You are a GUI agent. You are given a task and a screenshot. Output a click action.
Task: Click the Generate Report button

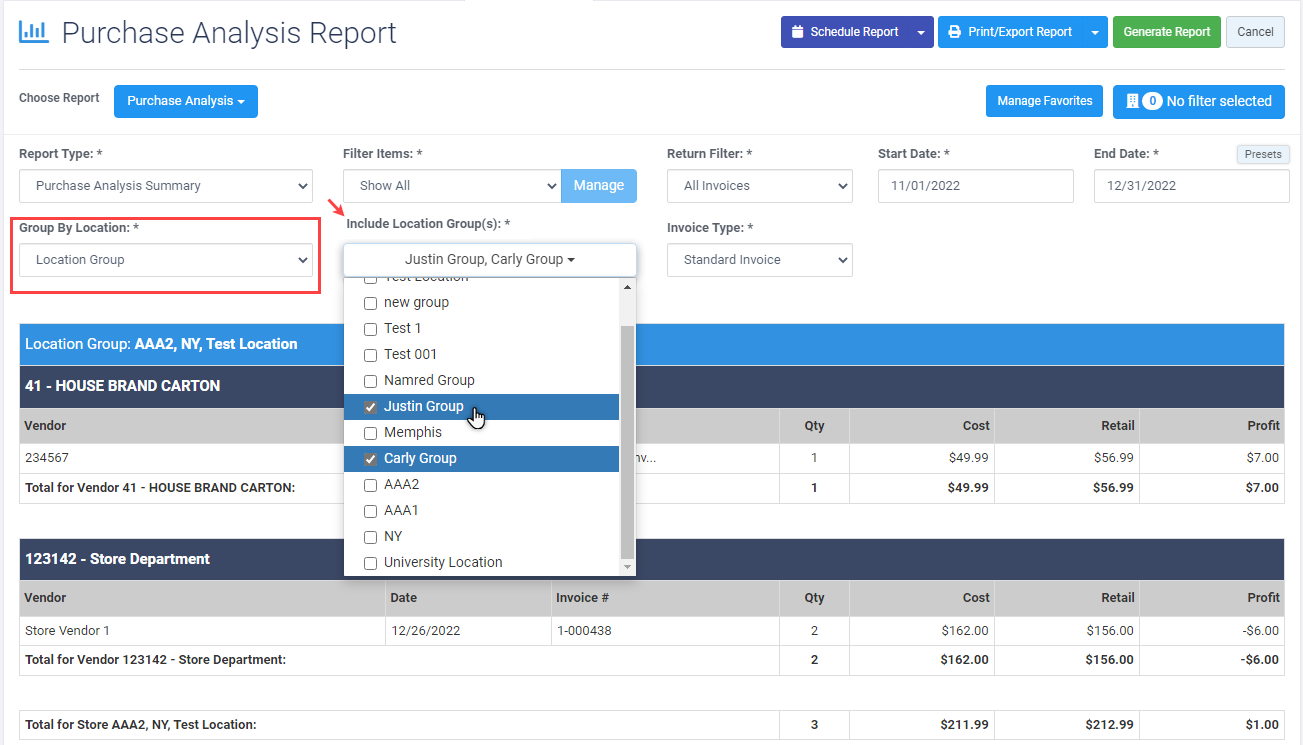point(1166,32)
